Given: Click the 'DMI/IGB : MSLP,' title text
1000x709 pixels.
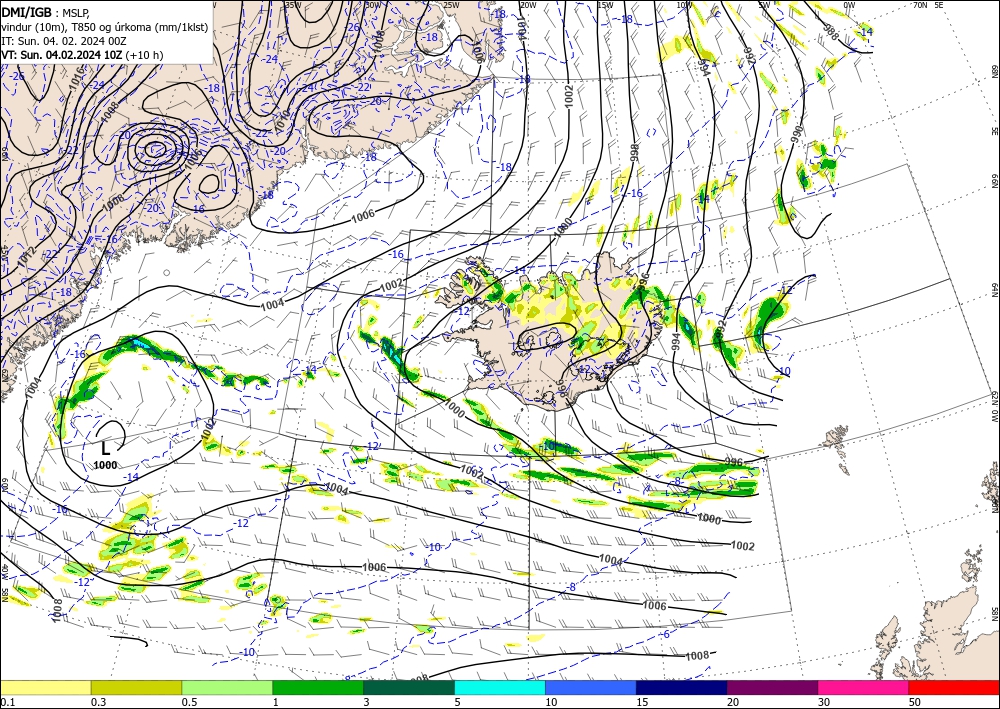Looking at the screenshot, I should coord(45,11).
